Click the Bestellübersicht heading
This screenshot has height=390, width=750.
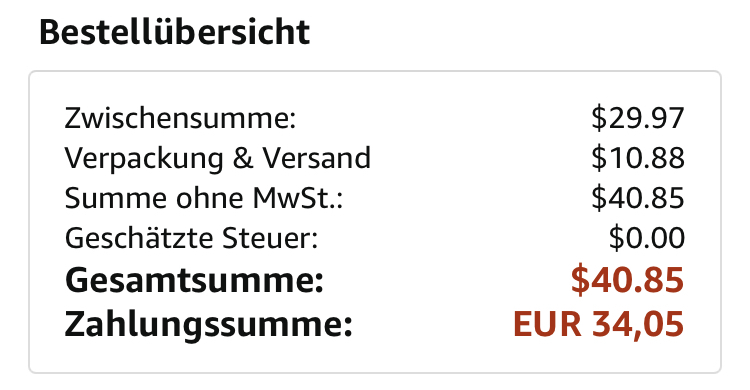[x=175, y=32]
